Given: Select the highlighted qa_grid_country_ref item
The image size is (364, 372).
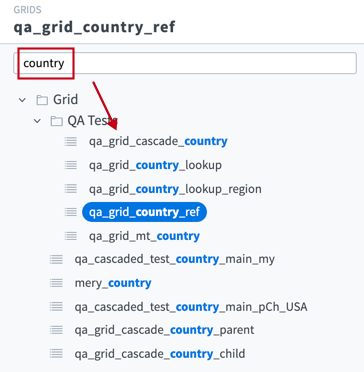Looking at the screenshot, I should [x=144, y=212].
